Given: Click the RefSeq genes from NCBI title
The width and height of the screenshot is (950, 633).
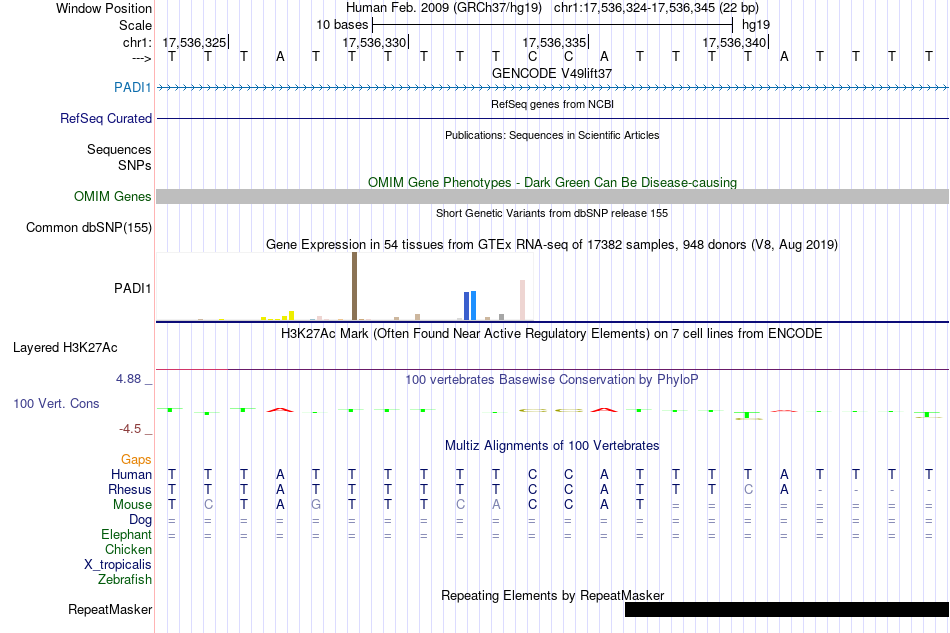Looking at the screenshot, I should pyautogui.click(x=552, y=104).
